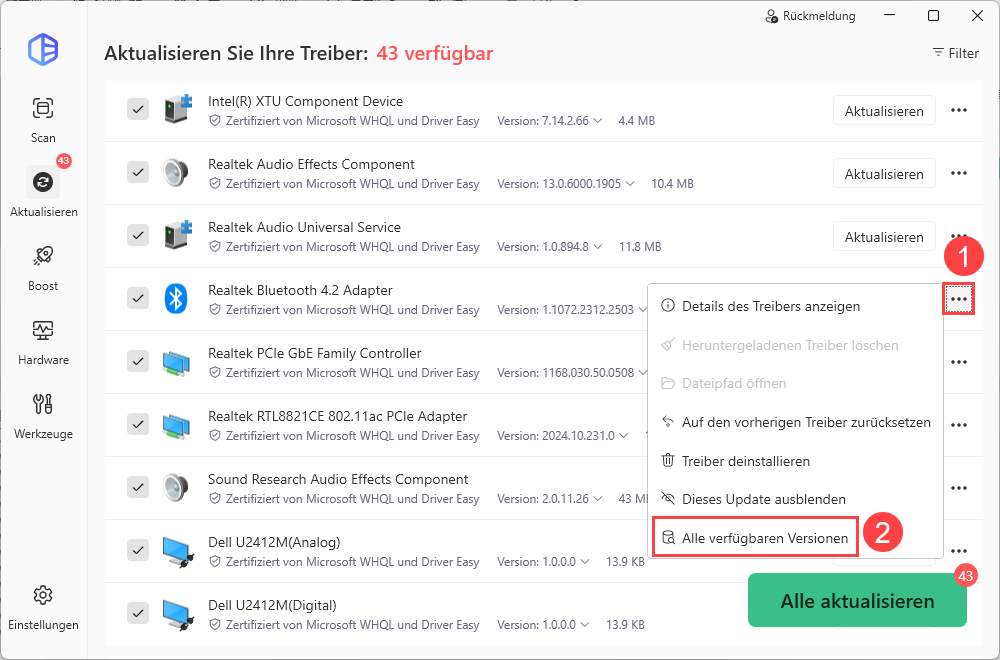Select Auf den vorherigen Treiber zurücksetzen
Viewport: 1000px width, 660px height.
click(x=795, y=422)
